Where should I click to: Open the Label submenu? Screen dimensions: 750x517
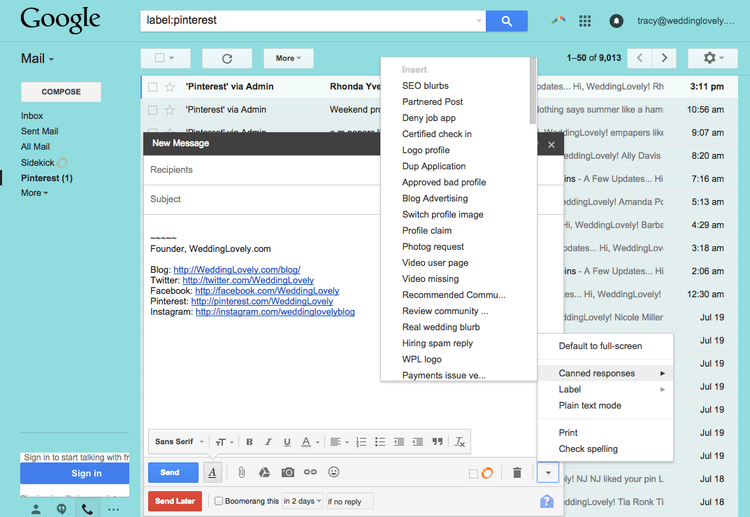(x=605, y=389)
